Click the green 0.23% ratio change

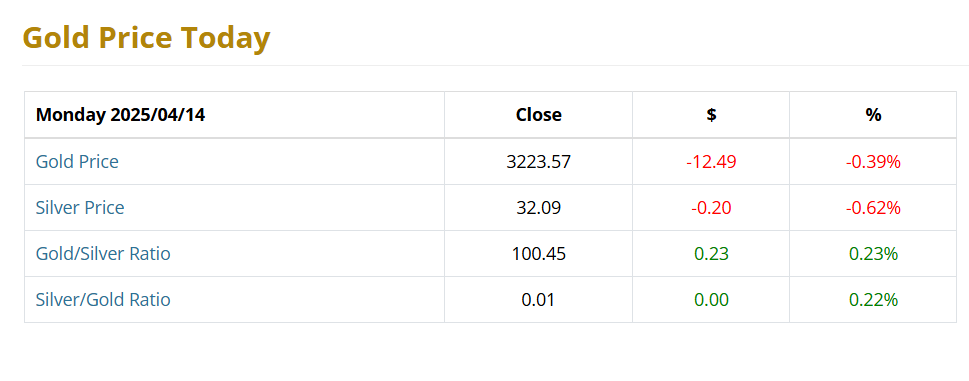873,254
